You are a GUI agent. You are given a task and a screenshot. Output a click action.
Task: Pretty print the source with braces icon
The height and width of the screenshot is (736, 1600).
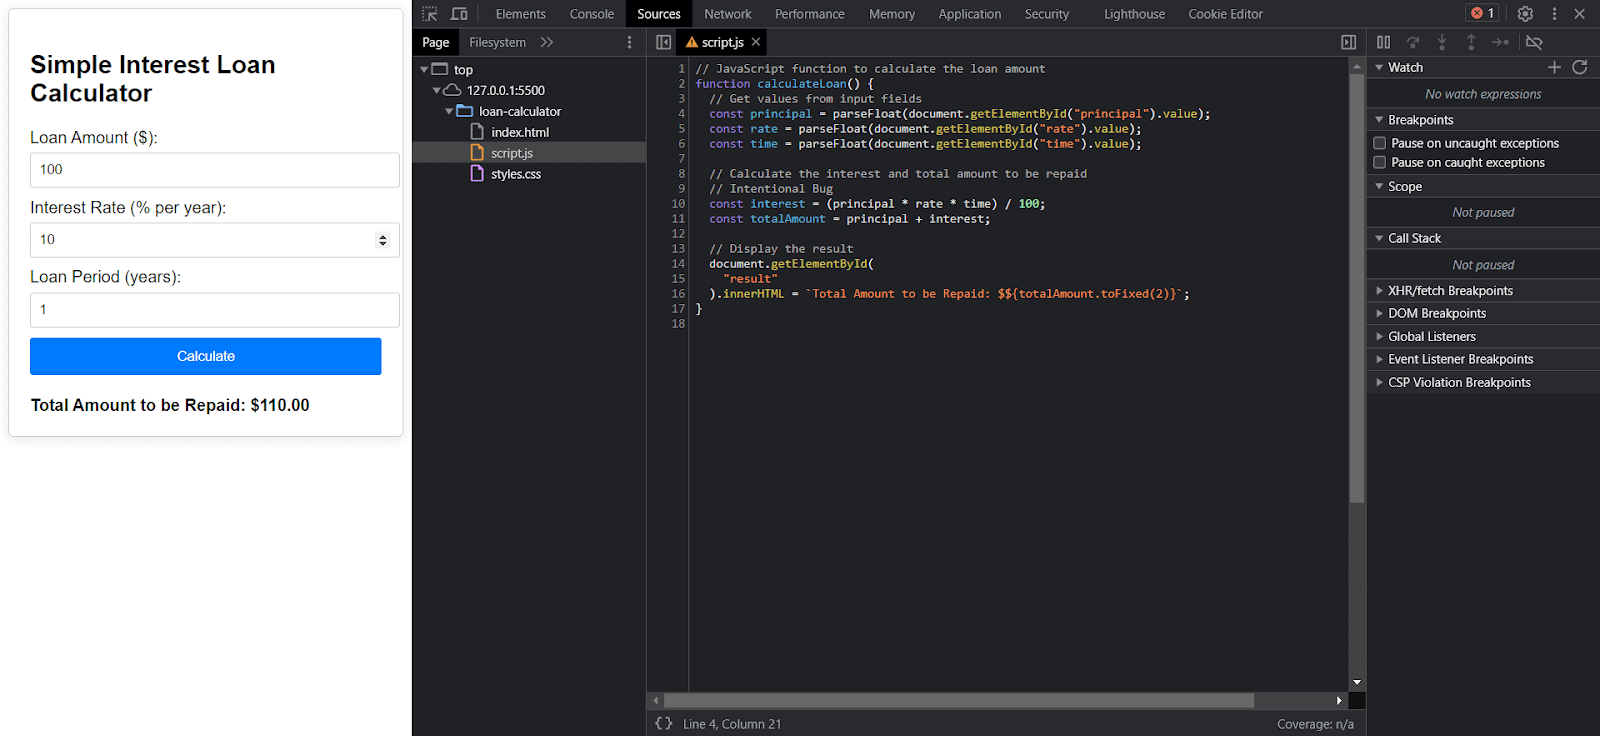[664, 723]
